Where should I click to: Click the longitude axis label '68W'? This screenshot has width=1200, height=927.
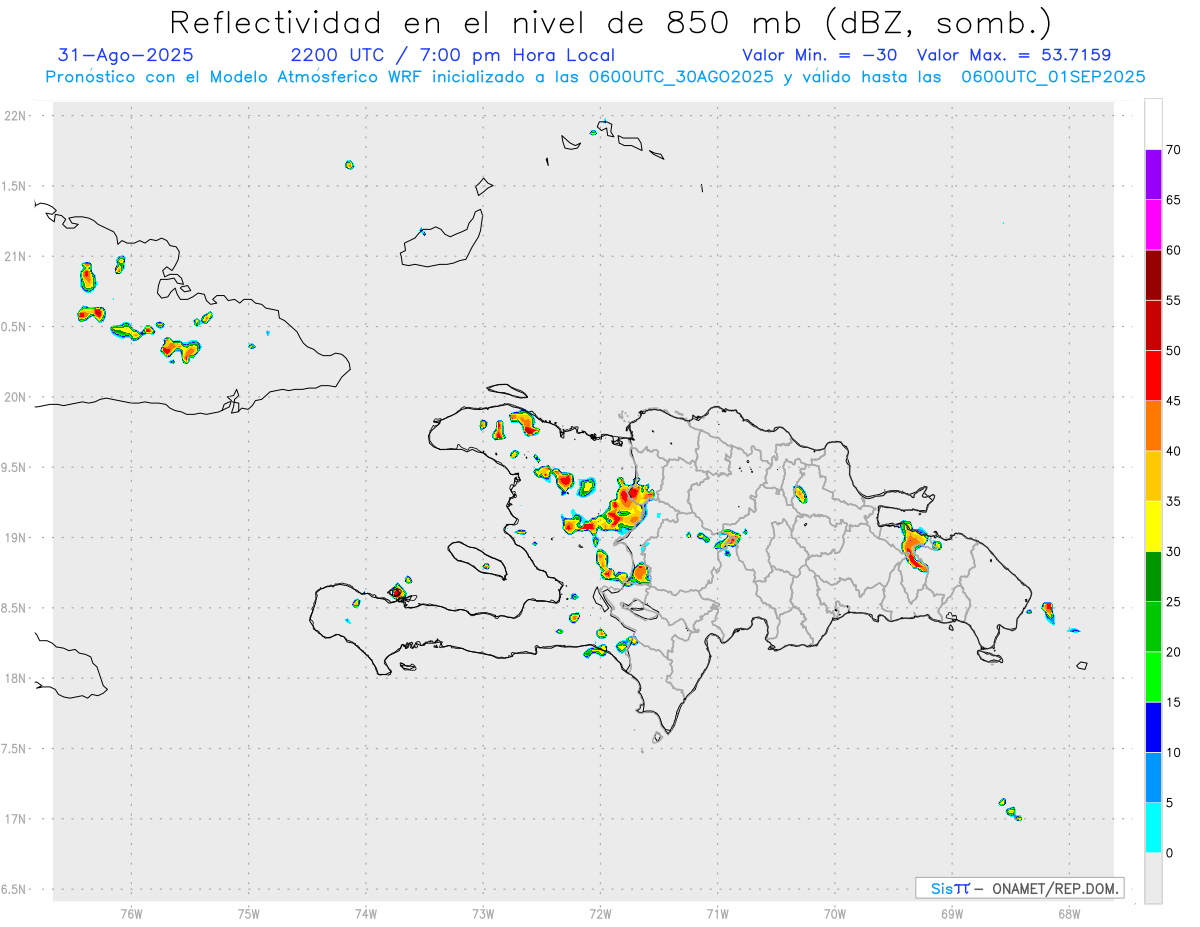tap(1069, 914)
